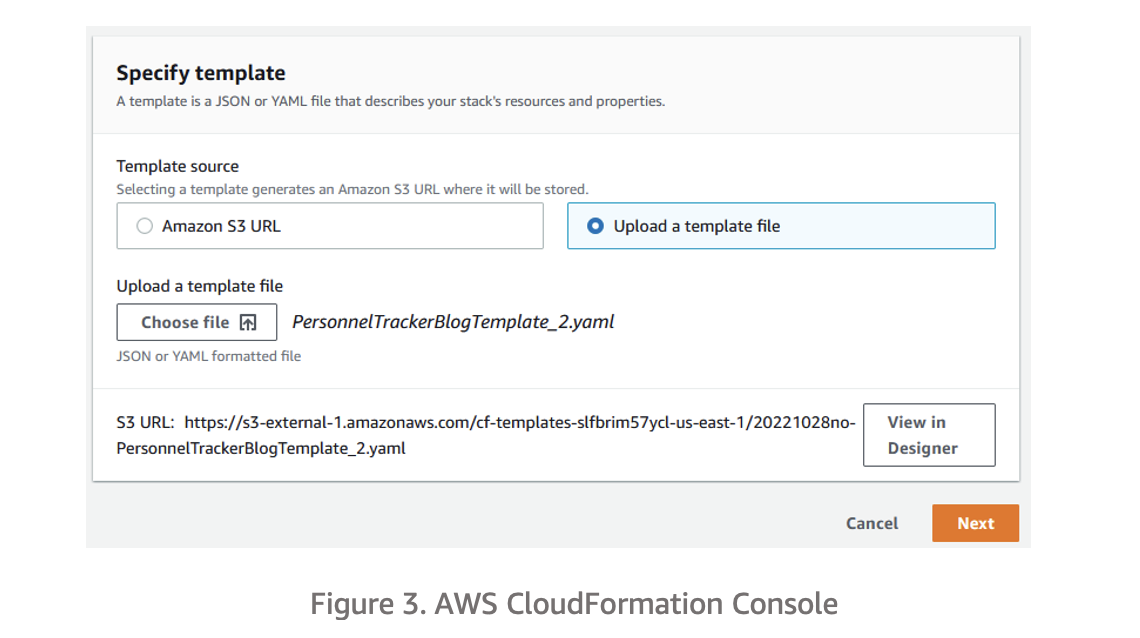
Task: Click the JSON or YAML formatted file hint
Action: 208,356
